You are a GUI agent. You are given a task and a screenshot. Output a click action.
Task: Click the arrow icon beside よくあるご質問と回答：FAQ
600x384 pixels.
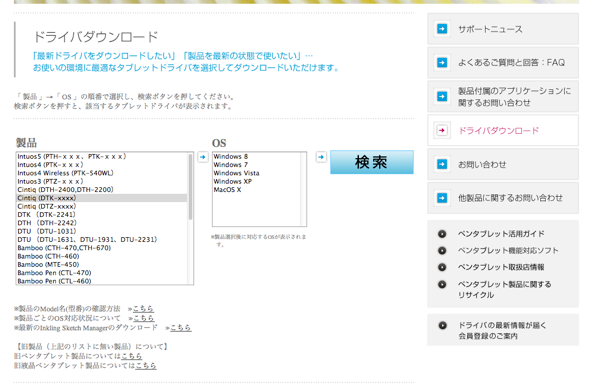[x=442, y=62]
